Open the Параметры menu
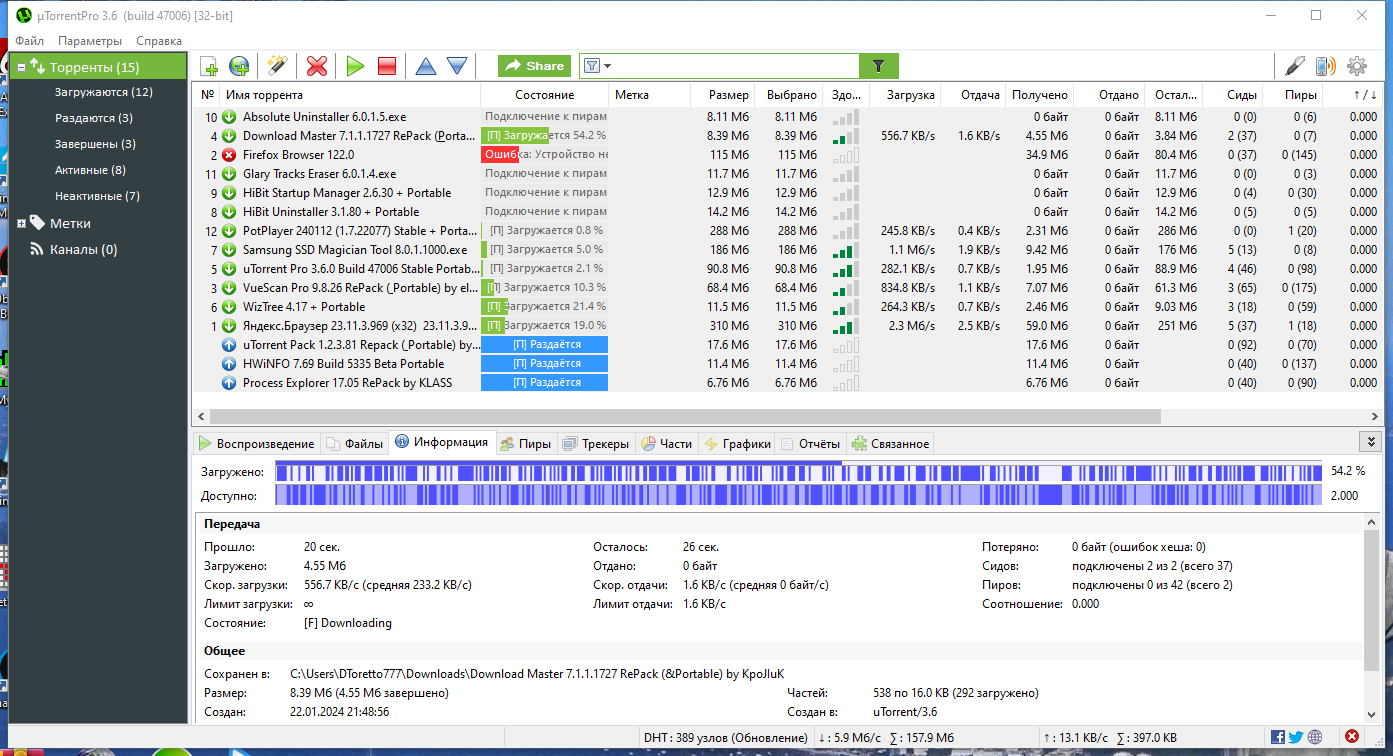Screen dimensions: 1393x756 [x=90, y=41]
